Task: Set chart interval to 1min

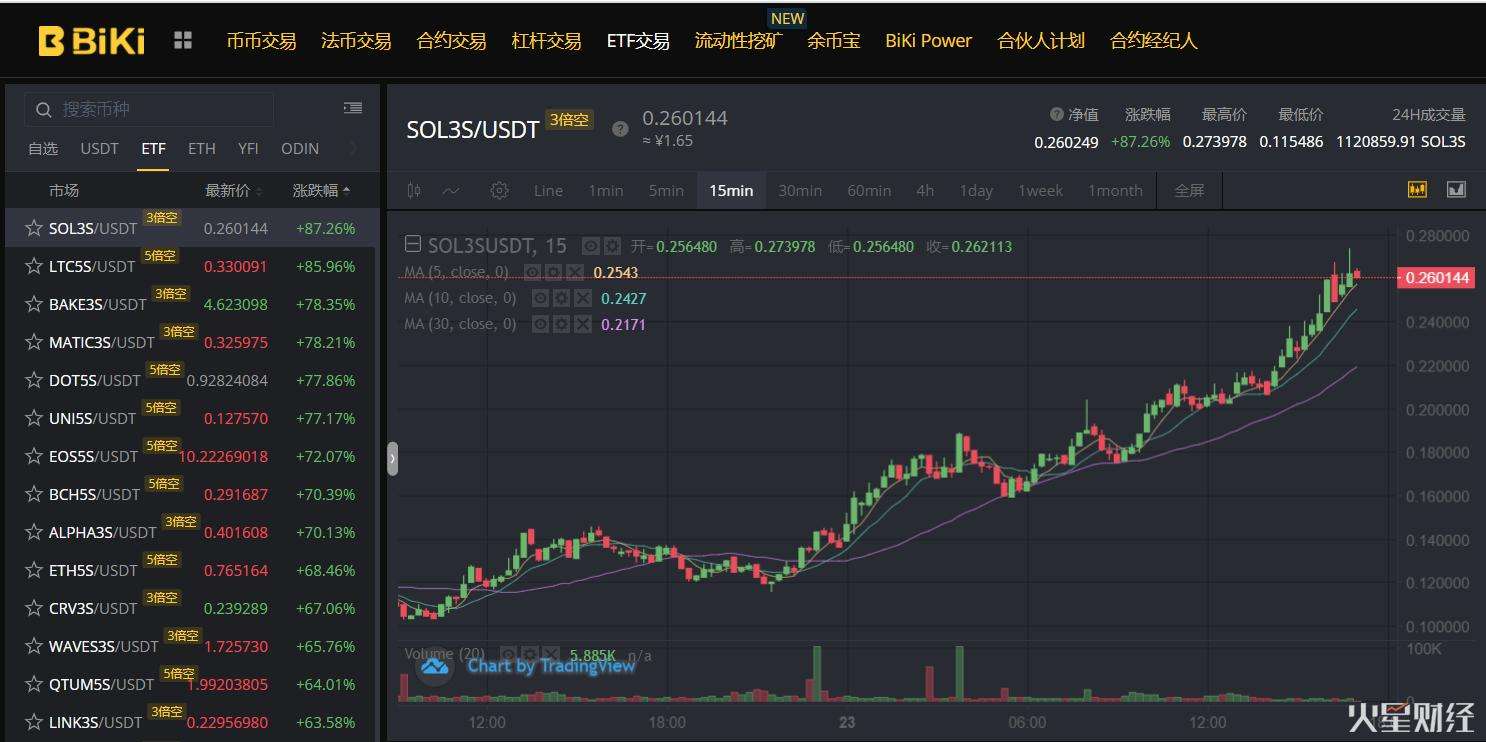Action: coord(605,190)
